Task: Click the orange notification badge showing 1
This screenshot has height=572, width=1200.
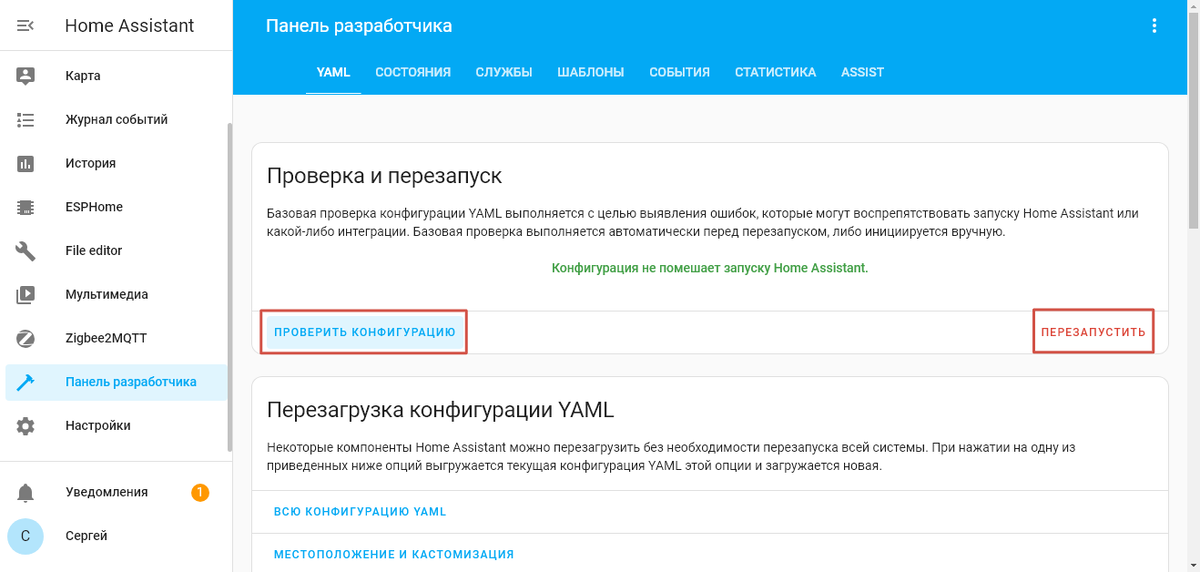Action: tap(200, 492)
